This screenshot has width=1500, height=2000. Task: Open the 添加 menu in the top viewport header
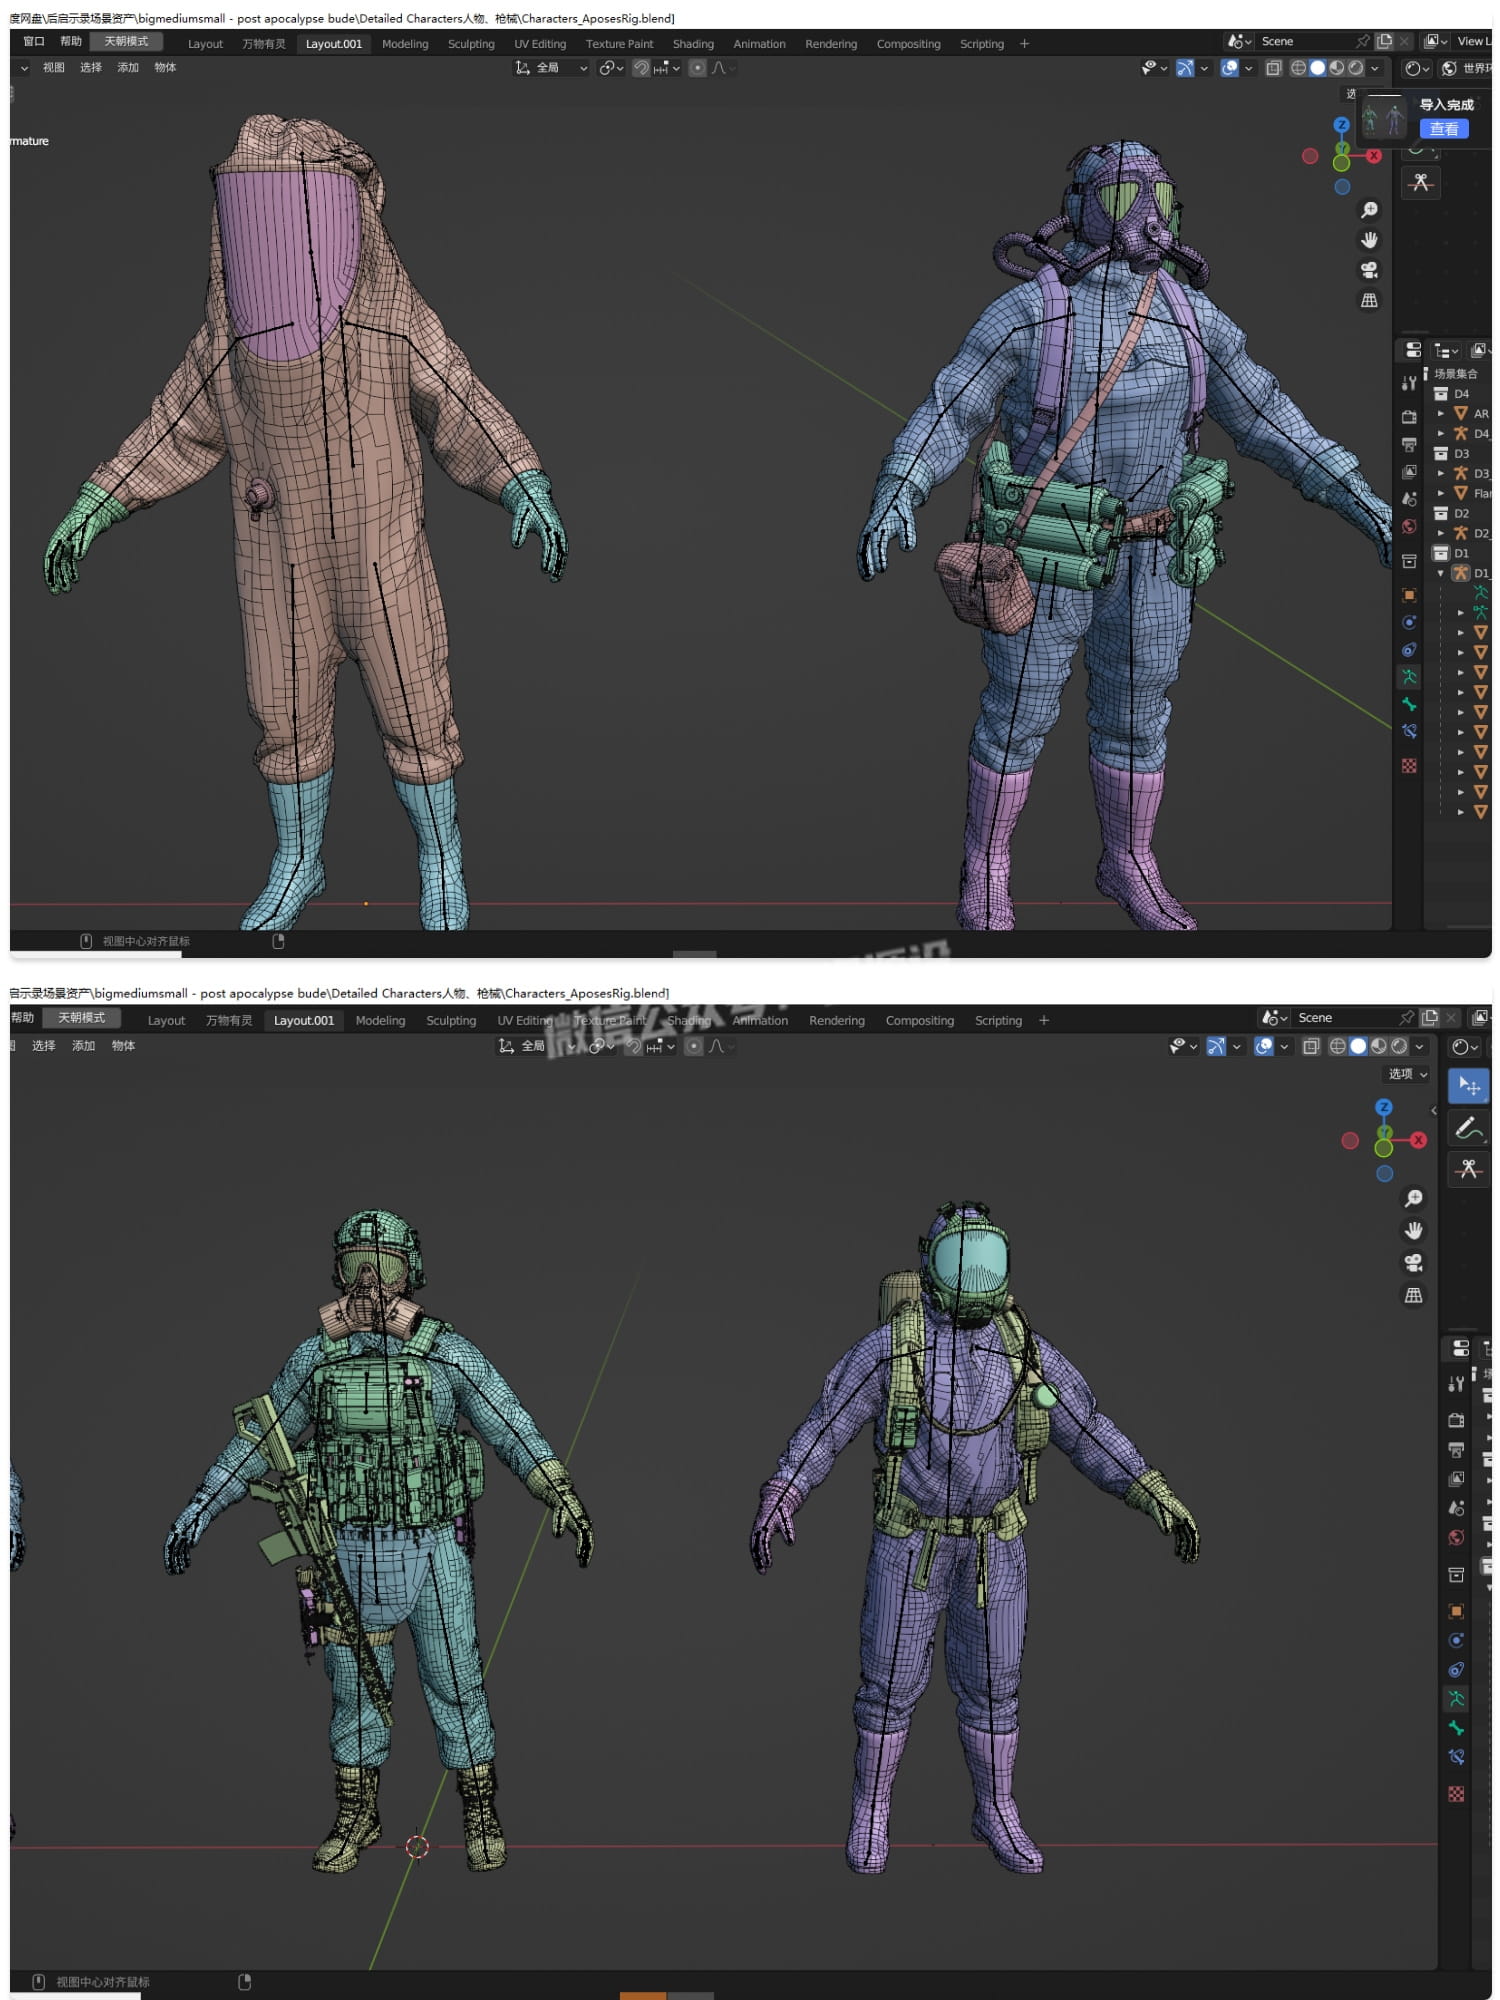(x=128, y=68)
